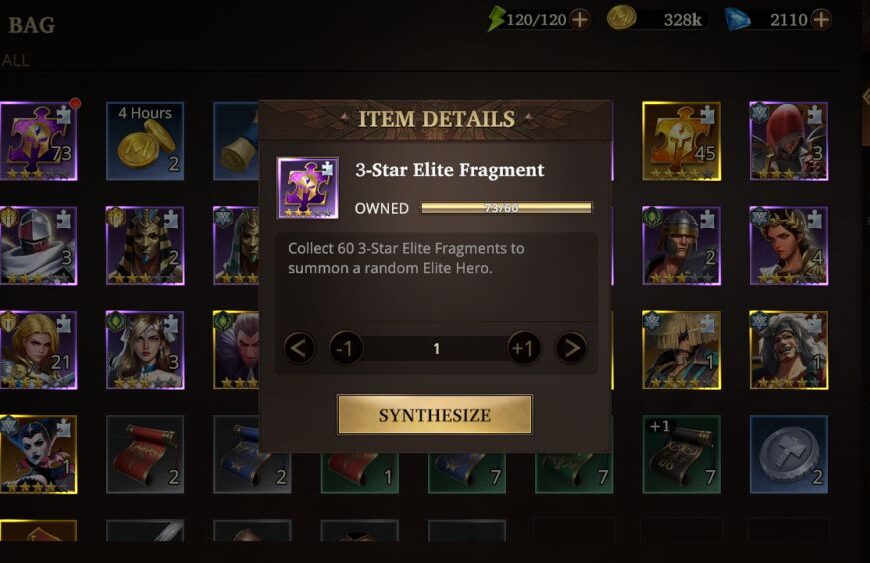Open the 4 Hours gold coin item
870x563 pixels.
pyautogui.click(x=145, y=141)
